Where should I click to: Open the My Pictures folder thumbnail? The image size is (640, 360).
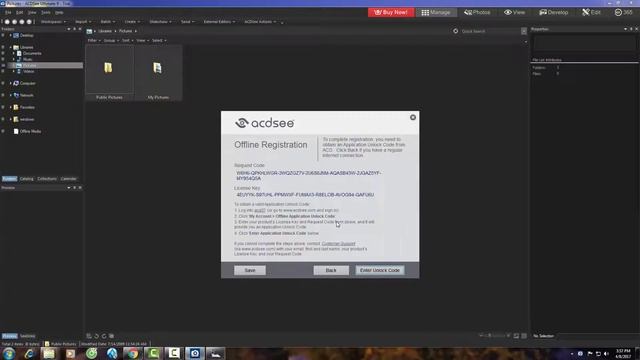pyautogui.click(x=158, y=72)
